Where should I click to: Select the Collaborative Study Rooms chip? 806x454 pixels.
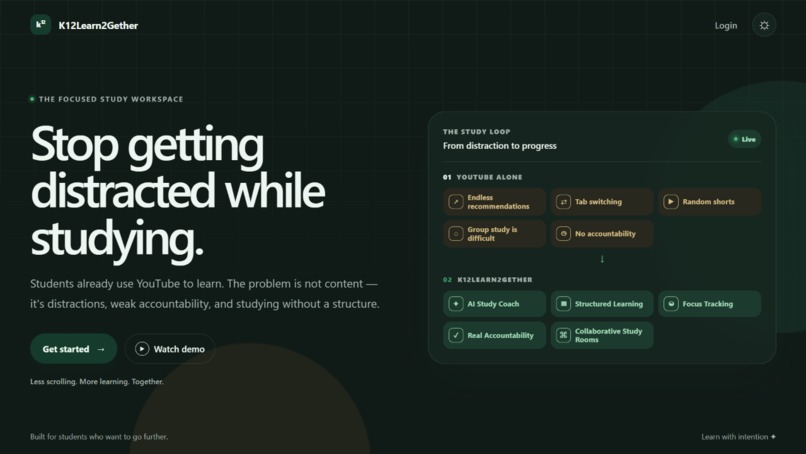coord(602,335)
